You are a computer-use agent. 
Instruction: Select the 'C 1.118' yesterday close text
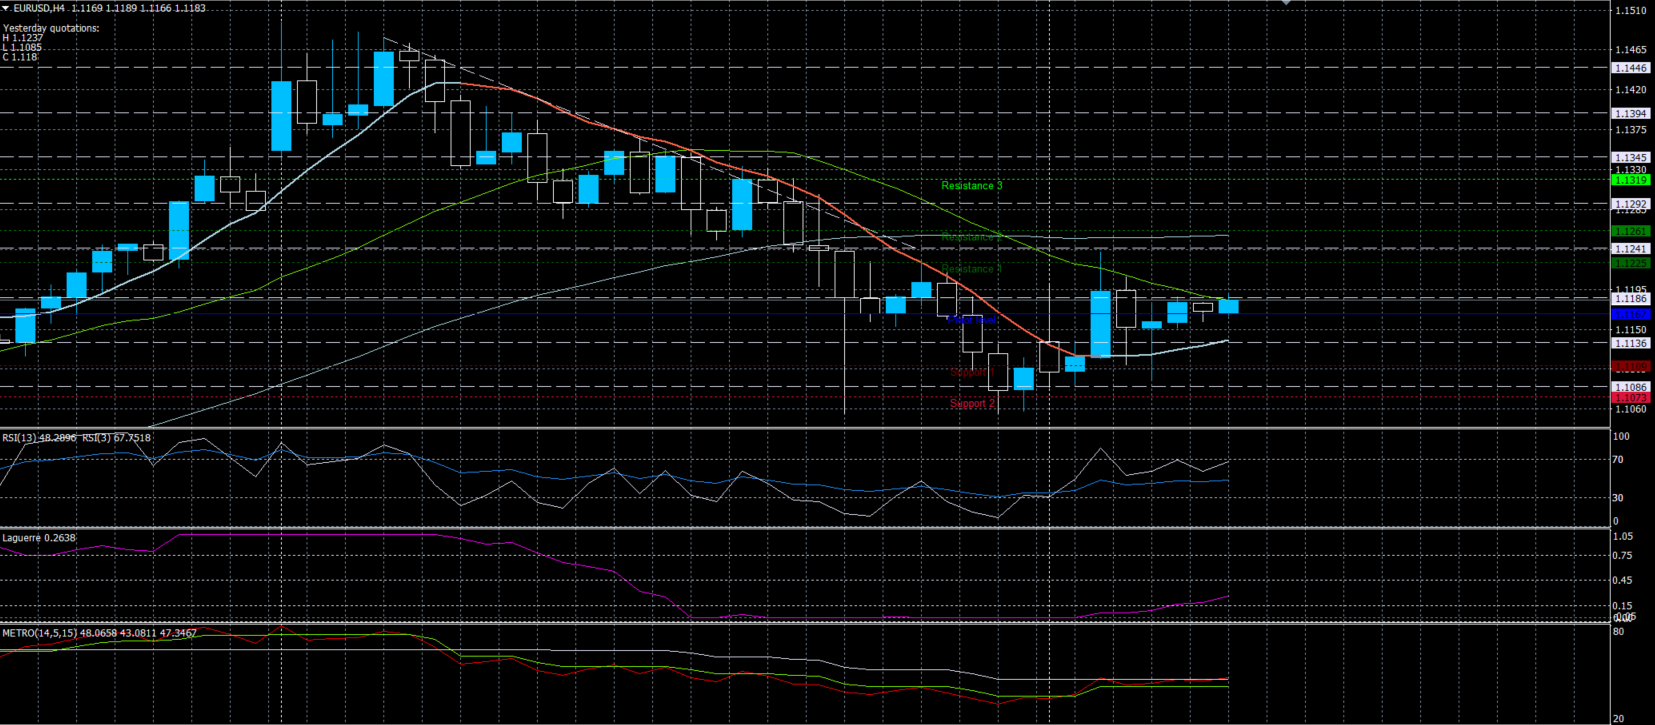click(x=20, y=57)
